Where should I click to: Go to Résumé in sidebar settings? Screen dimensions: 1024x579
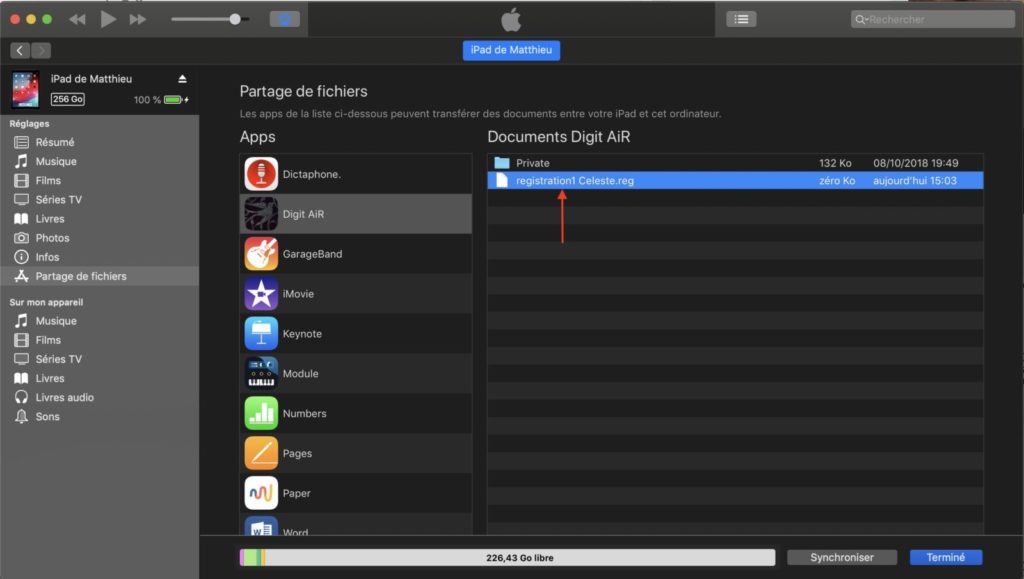(x=55, y=143)
